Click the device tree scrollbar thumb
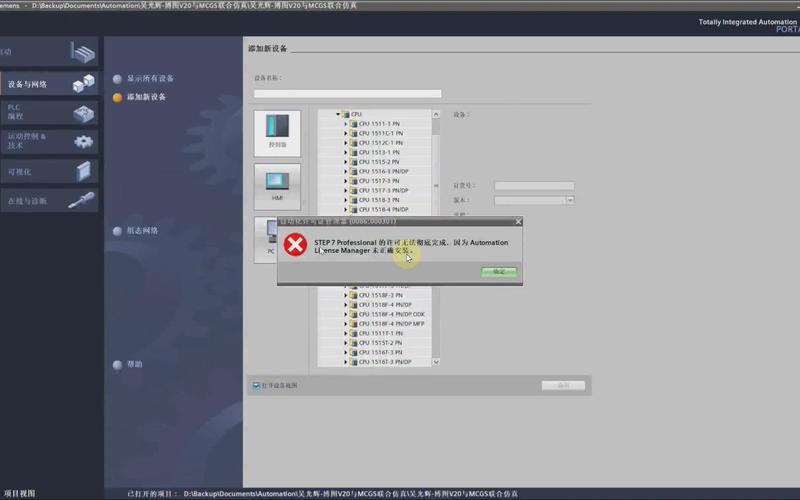Viewport: 800px width, 500px height. pos(436,128)
